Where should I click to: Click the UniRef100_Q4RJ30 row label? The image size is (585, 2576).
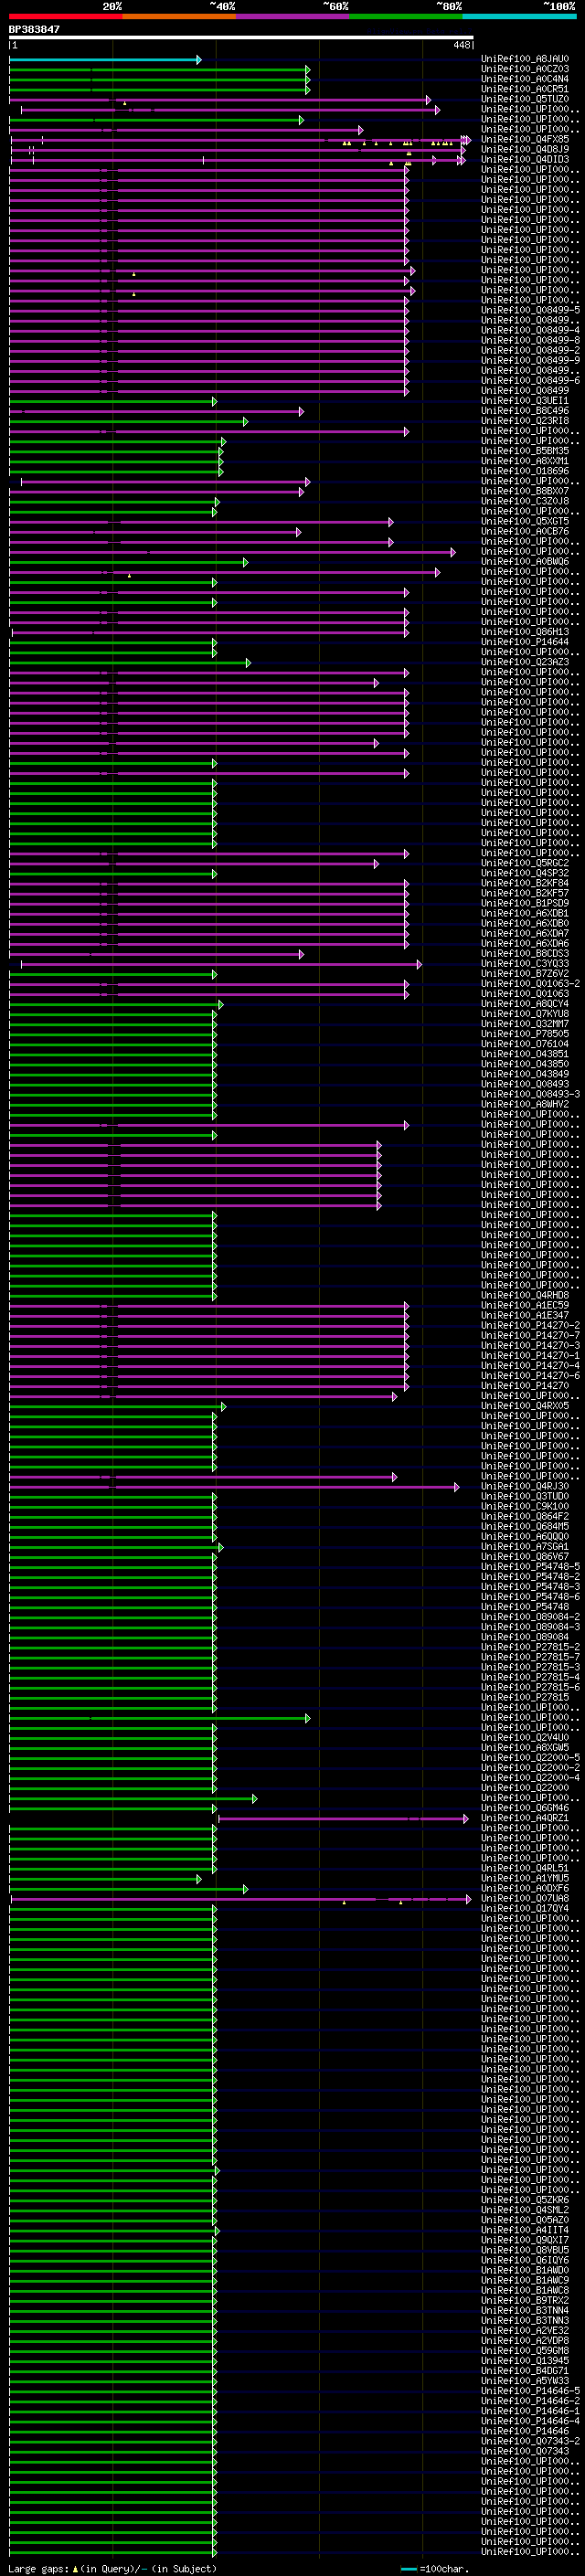pos(525,1486)
